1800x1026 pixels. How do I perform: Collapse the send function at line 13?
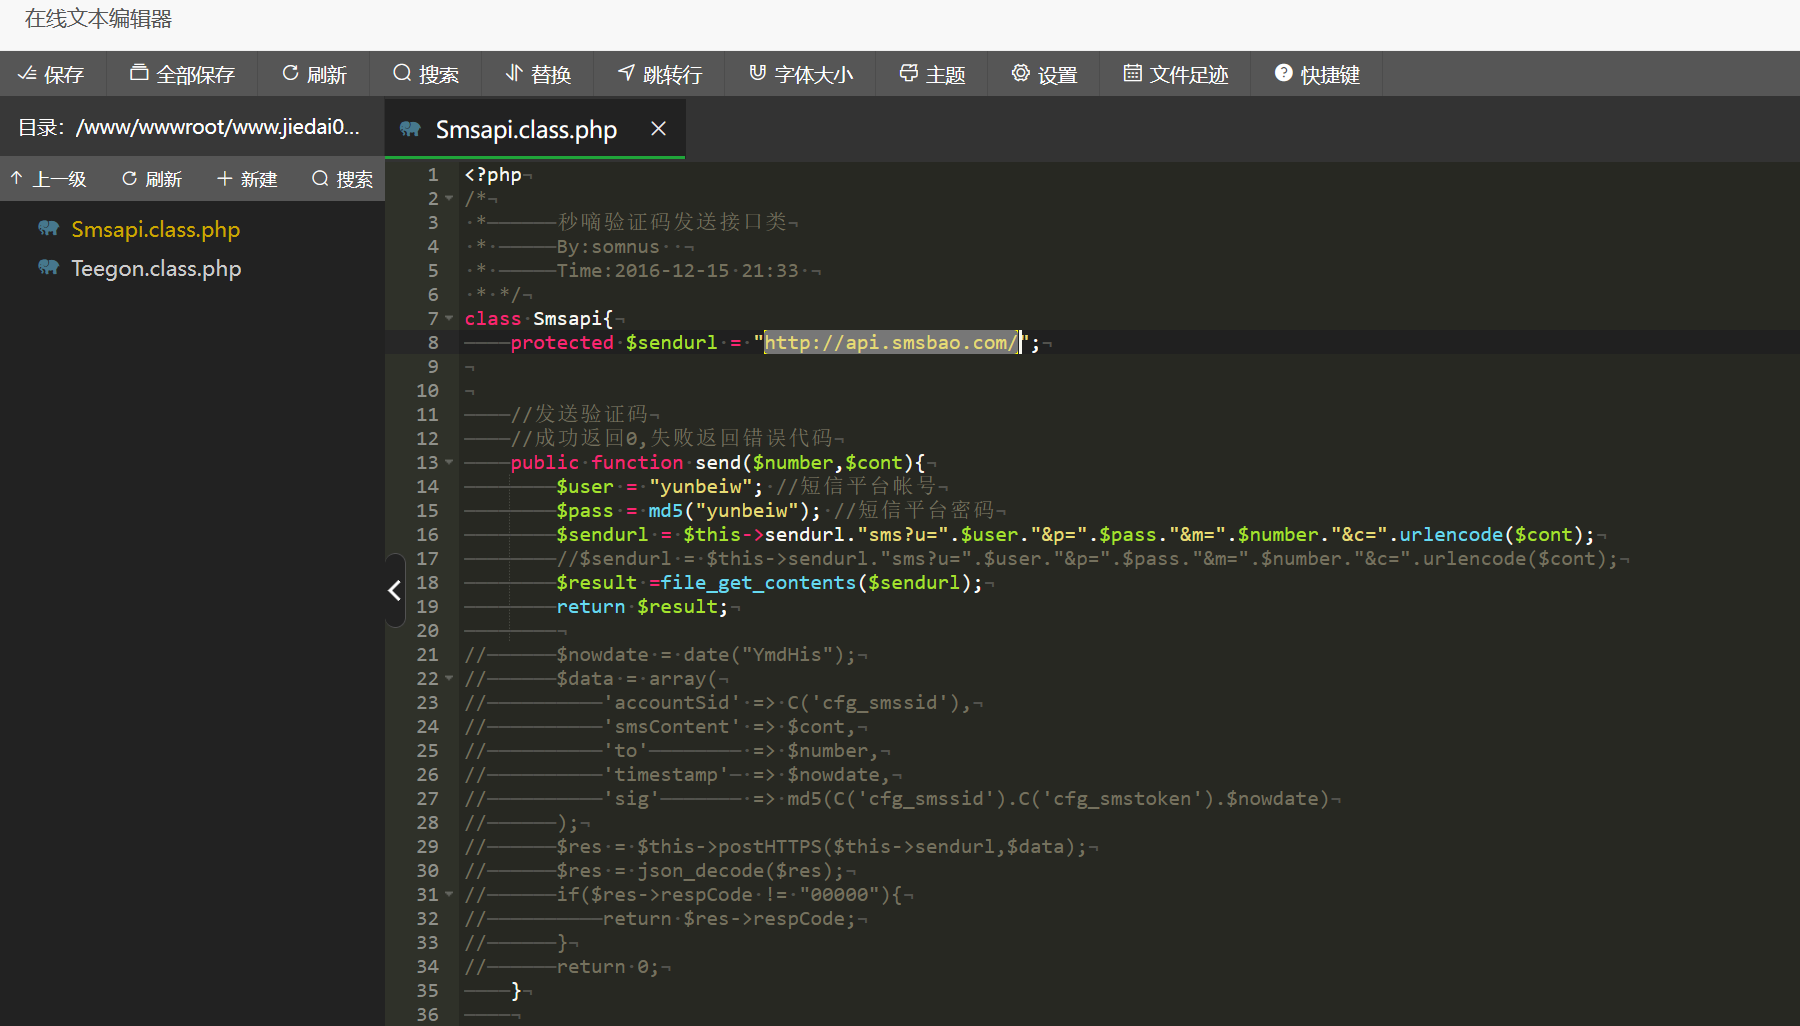(449, 463)
